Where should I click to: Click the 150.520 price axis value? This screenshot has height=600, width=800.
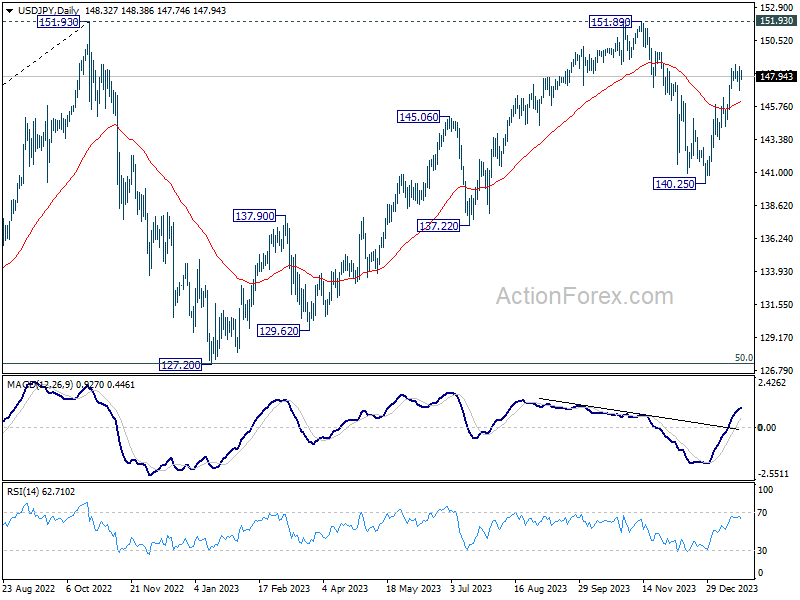point(776,41)
